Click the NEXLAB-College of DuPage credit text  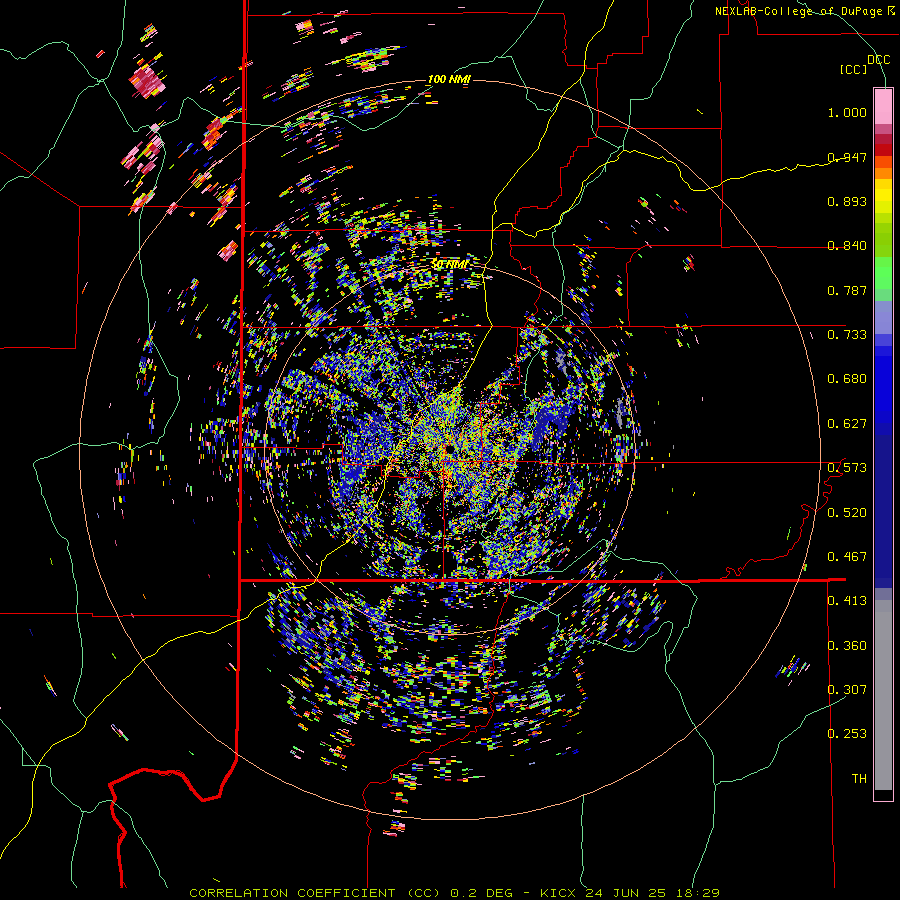point(798,11)
